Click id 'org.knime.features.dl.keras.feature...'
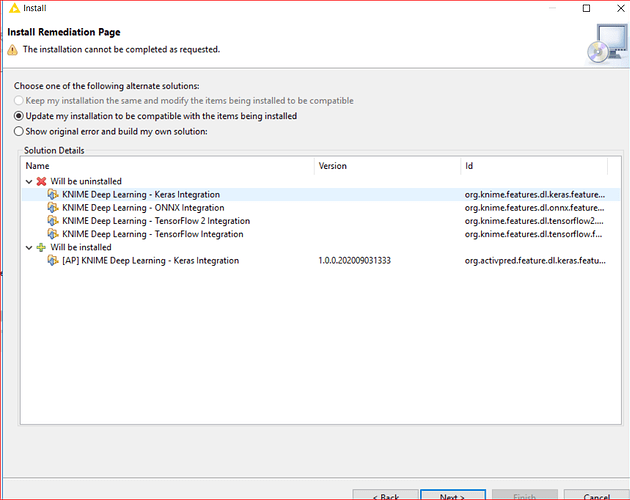Image resolution: width=630 pixels, height=500 pixels. pos(535,195)
